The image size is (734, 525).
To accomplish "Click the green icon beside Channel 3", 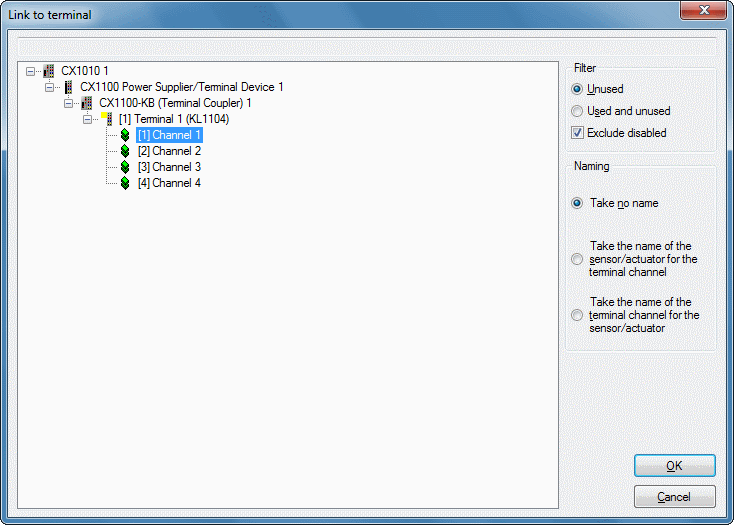I will coord(125,167).
